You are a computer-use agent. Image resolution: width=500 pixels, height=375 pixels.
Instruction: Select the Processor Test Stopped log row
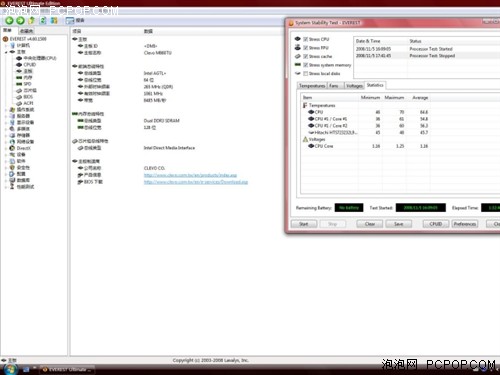427,56
